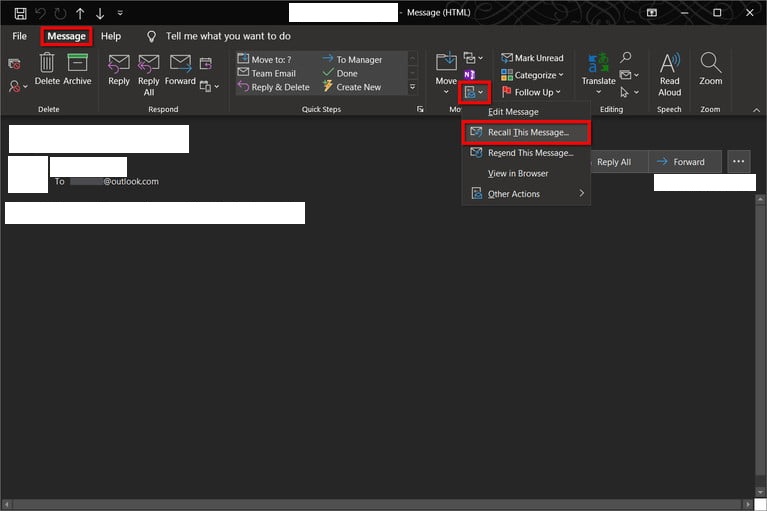Click the horizontal scrollbar at the bottom
The width and height of the screenshot is (767, 512).
[377, 504]
